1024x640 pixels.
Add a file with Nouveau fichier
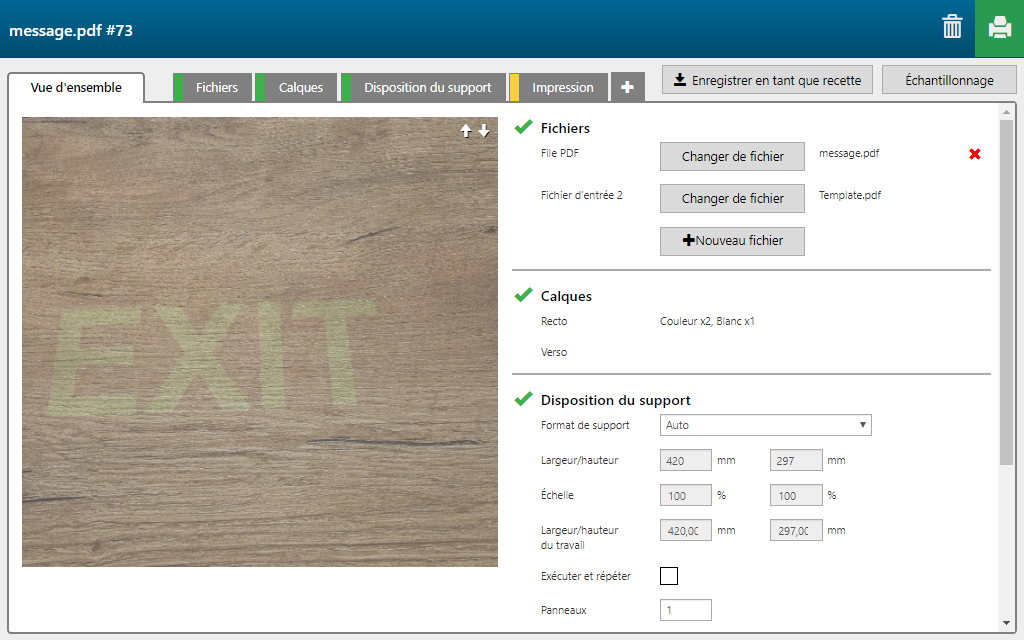pyautogui.click(x=732, y=241)
